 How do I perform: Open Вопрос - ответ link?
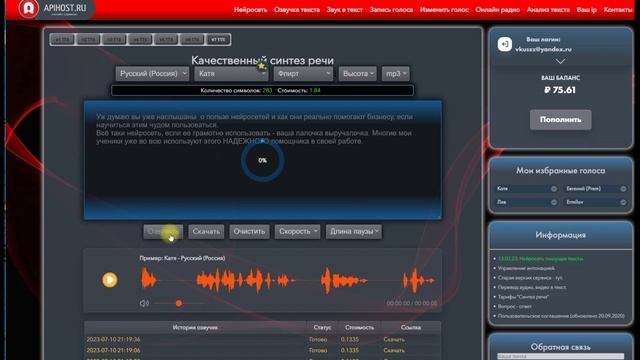(x=515, y=306)
